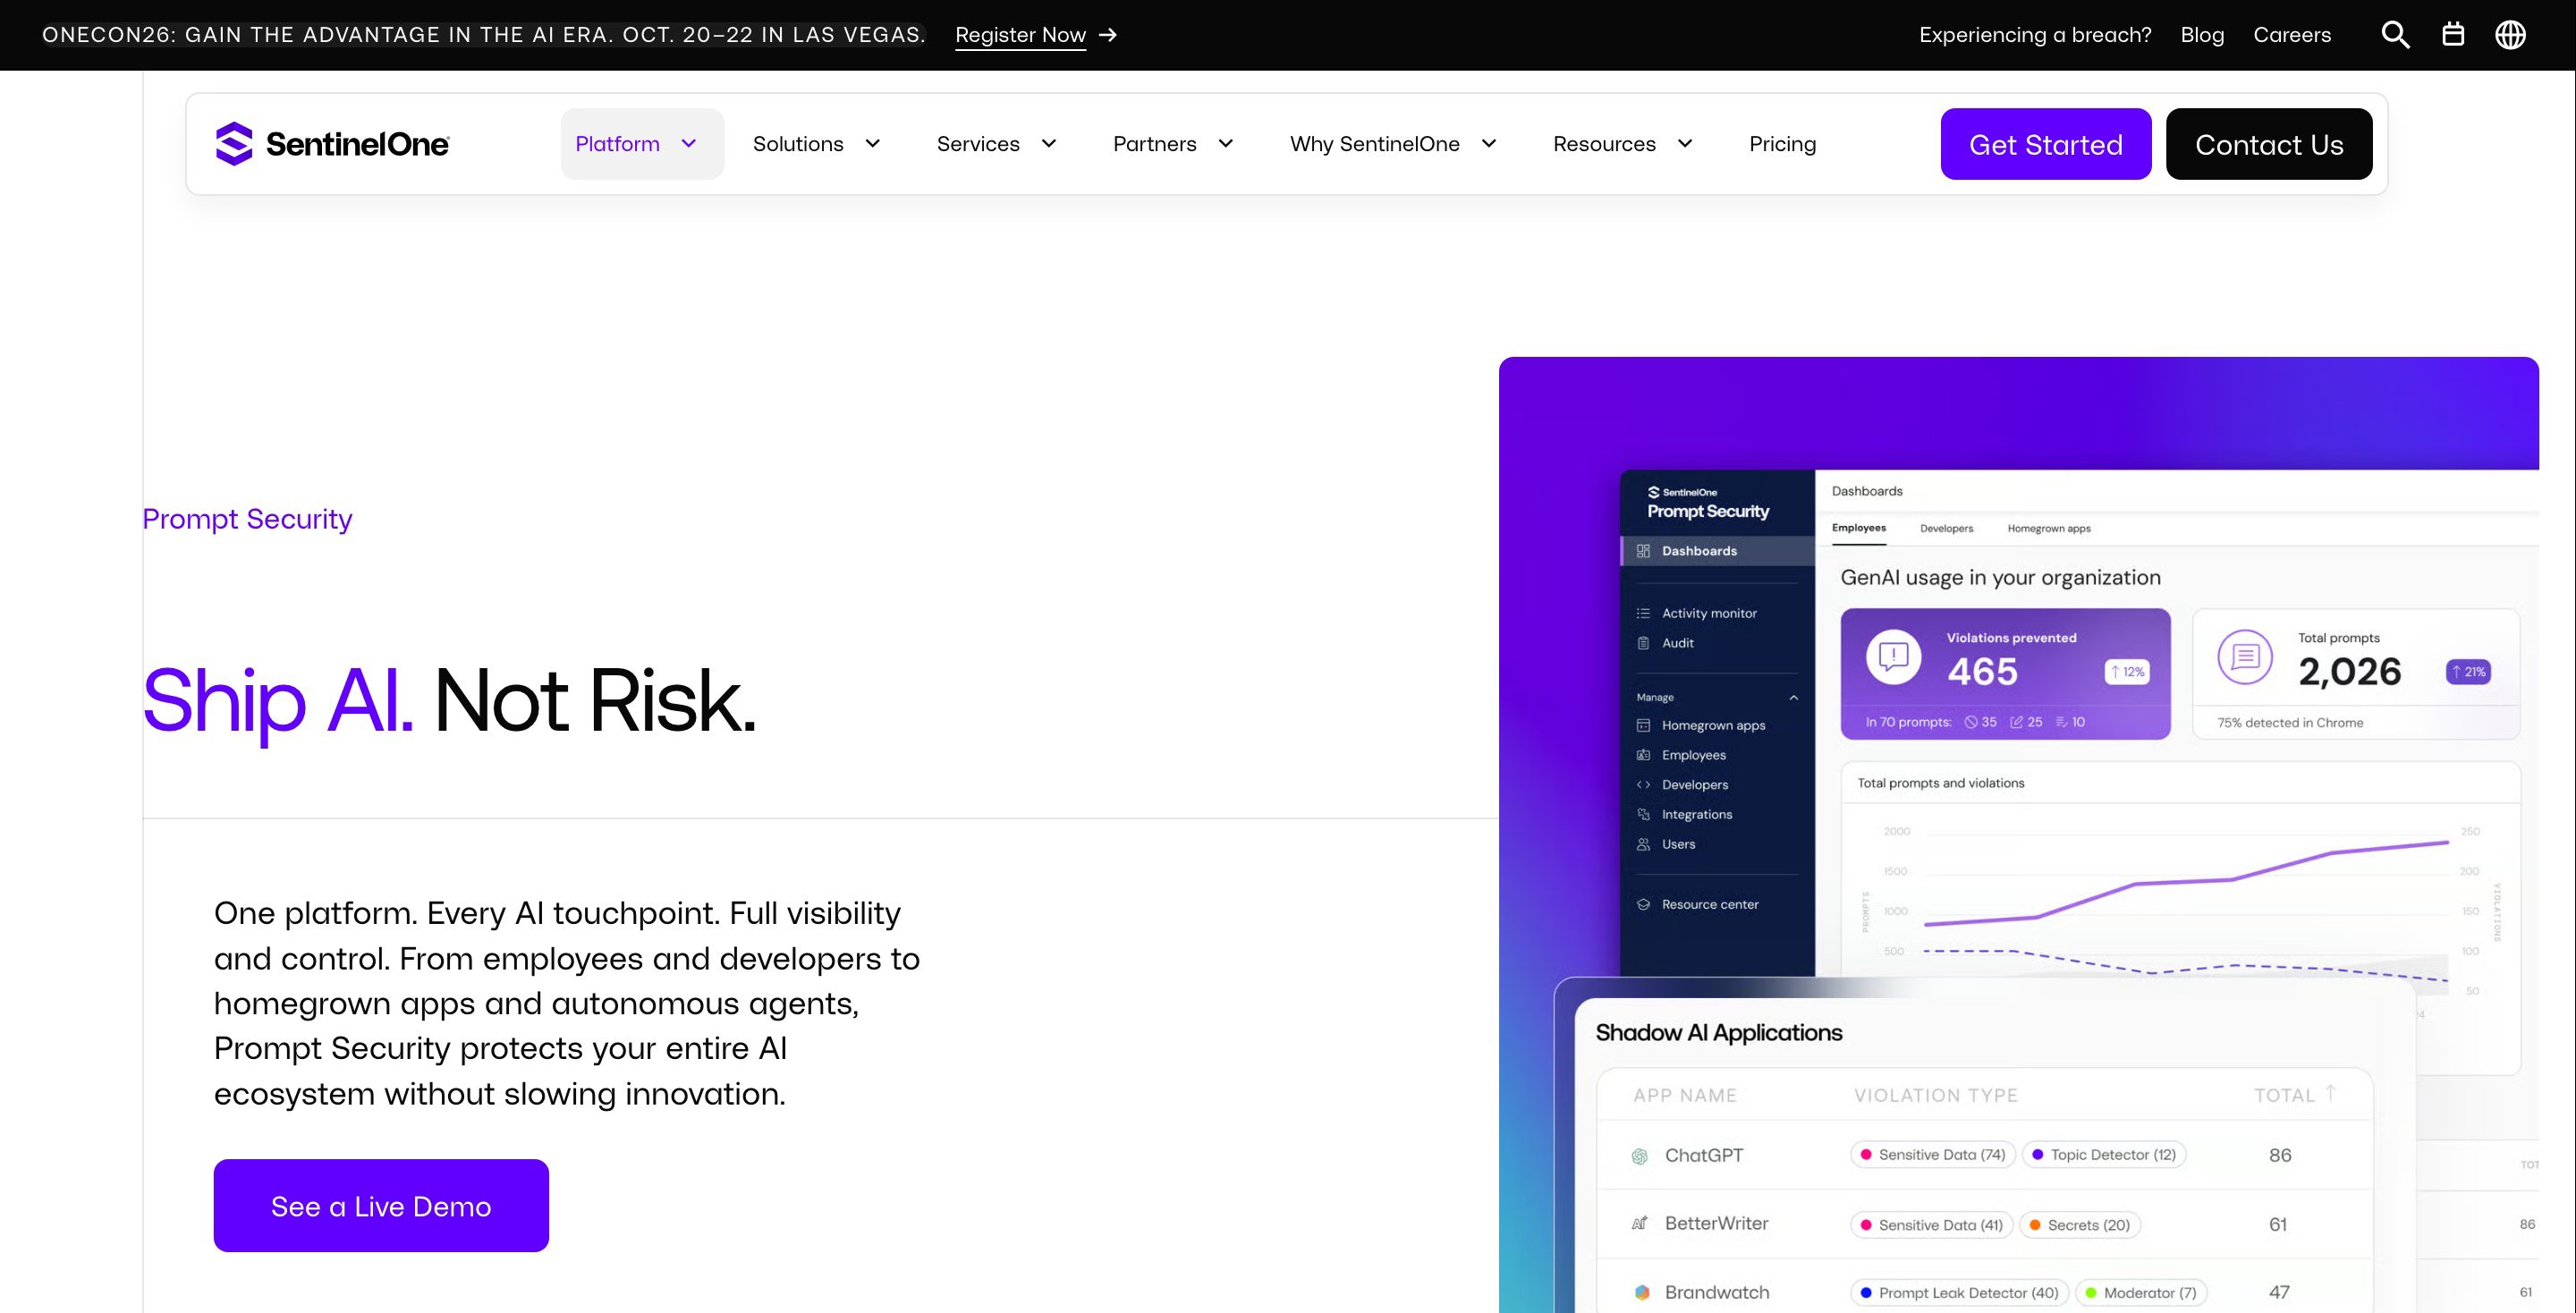Open the Why SentinelOne dropdown
2576x1313 pixels.
[1393, 144]
